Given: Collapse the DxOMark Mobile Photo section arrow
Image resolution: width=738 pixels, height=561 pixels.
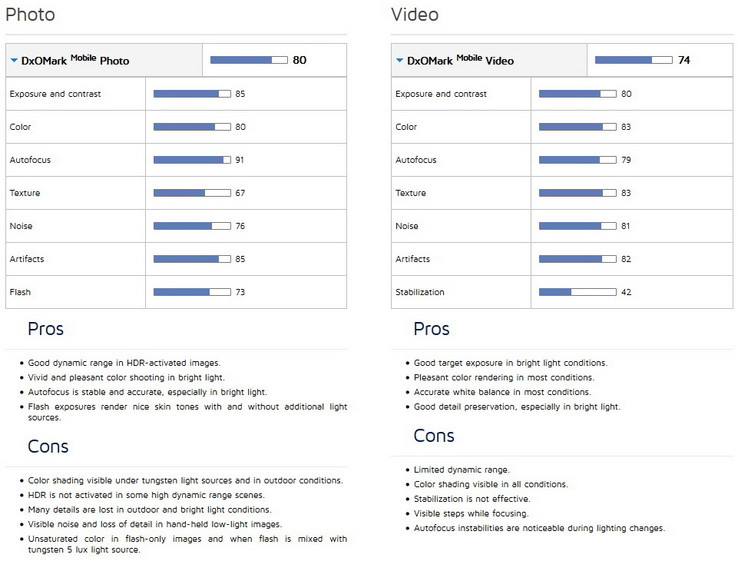Looking at the screenshot, I should [14, 61].
